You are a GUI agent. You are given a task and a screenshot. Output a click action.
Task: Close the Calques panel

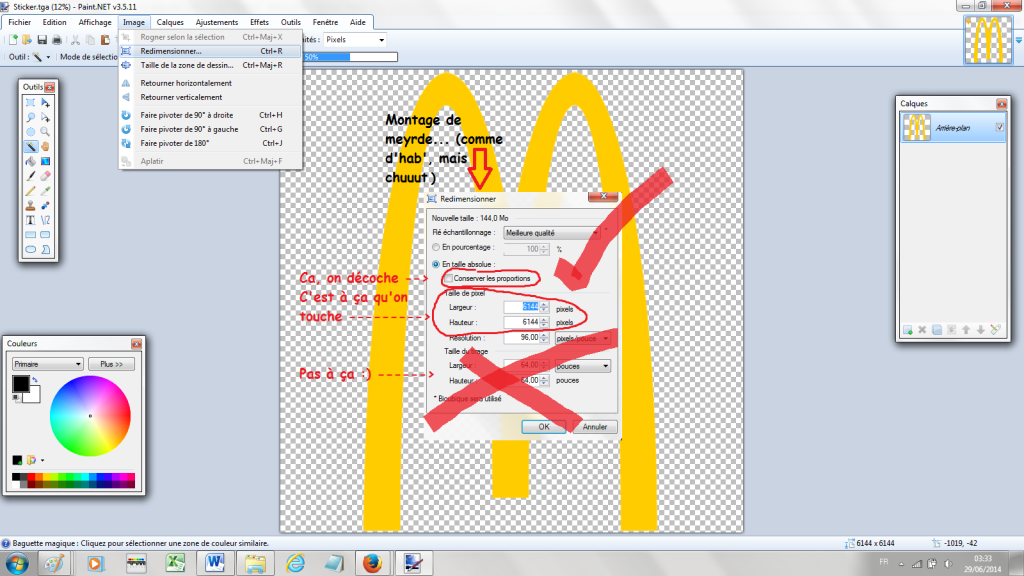click(x=1002, y=104)
